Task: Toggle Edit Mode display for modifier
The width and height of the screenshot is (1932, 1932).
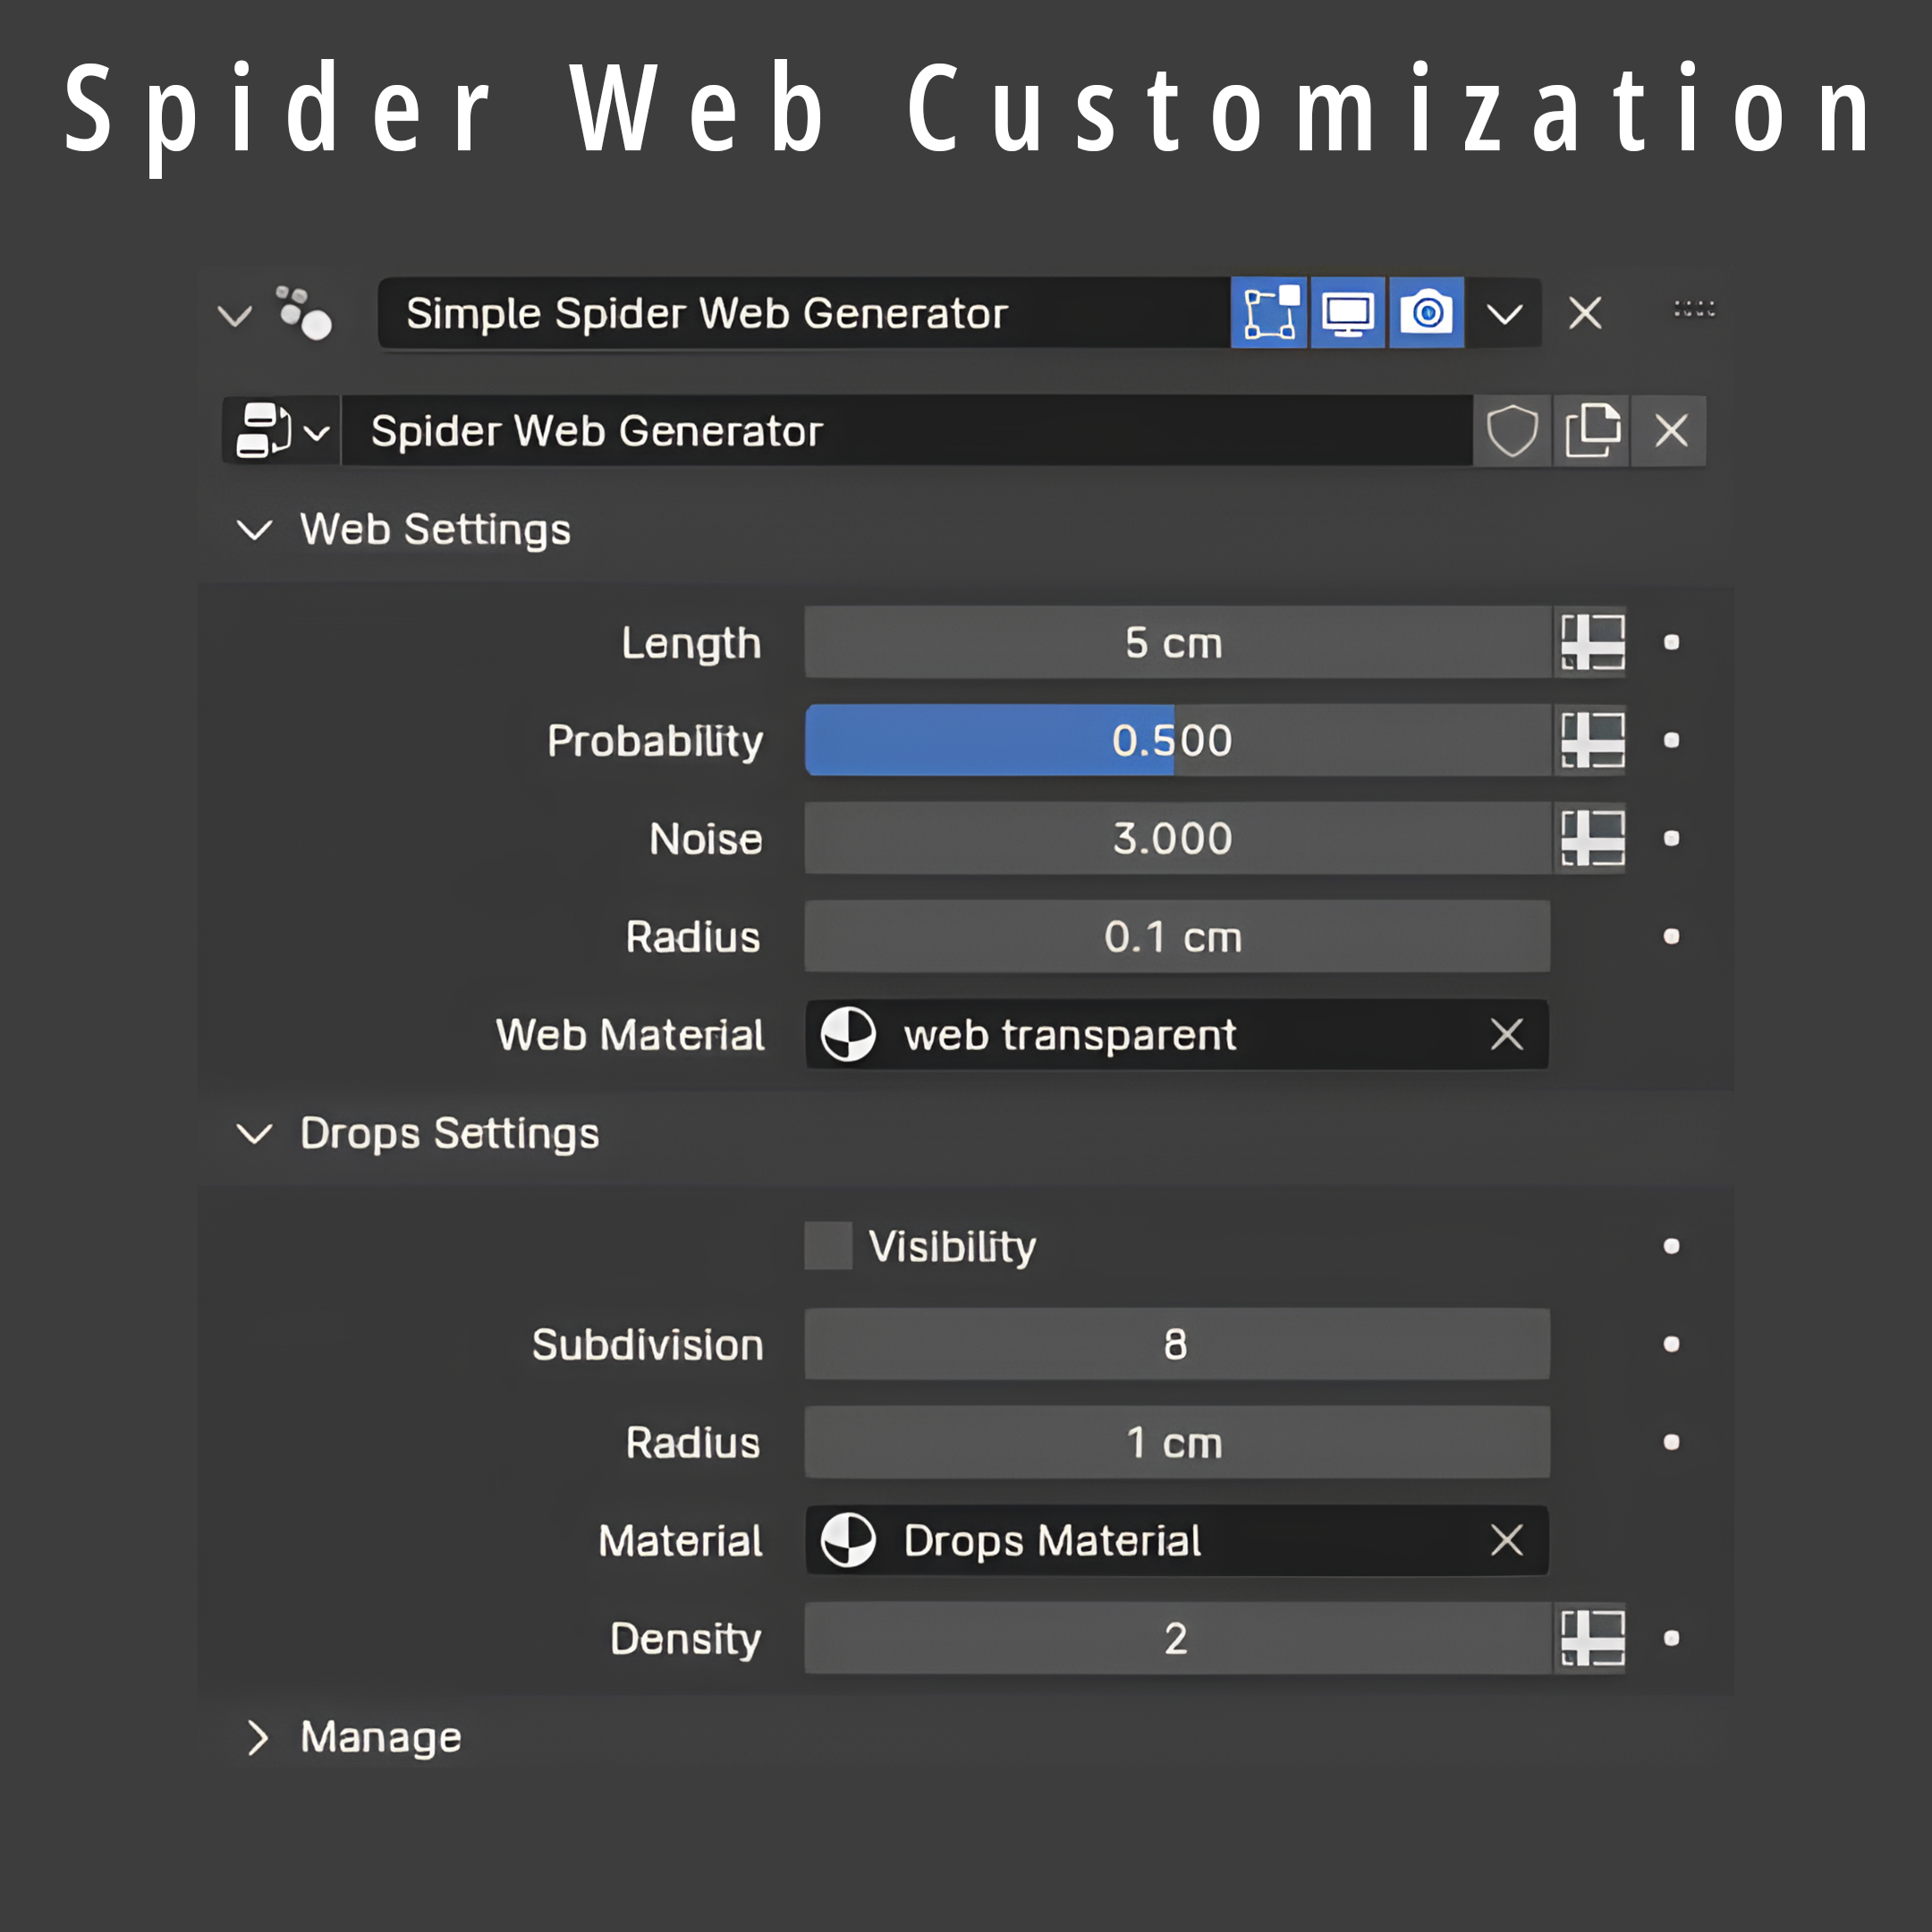Action: tap(1269, 313)
